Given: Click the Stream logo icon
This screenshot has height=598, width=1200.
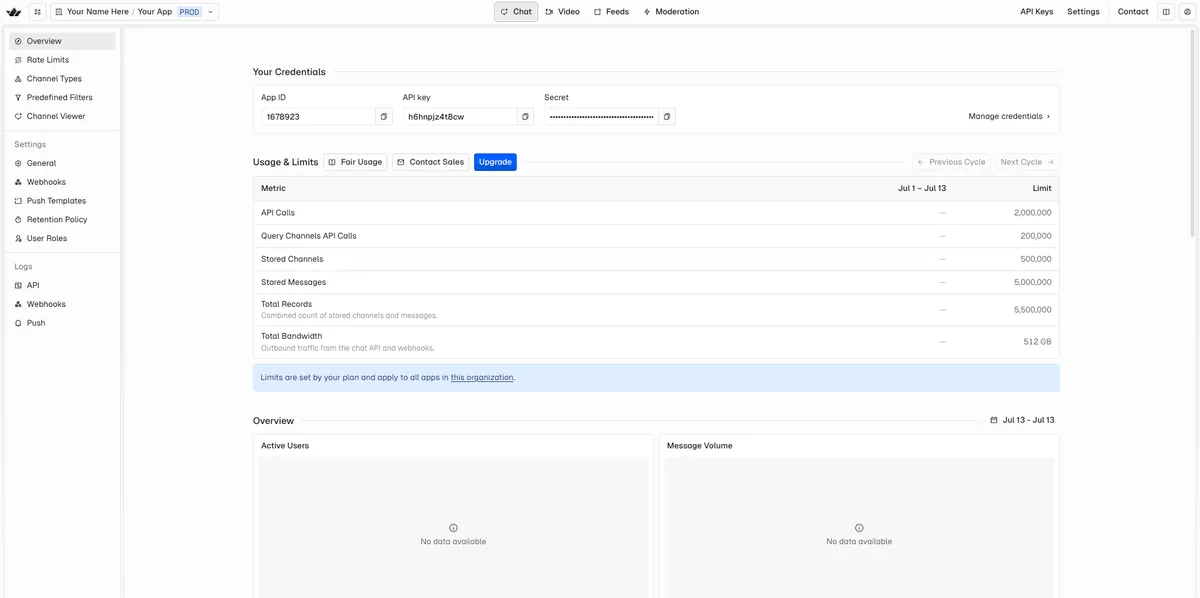Looking at the screenshot, I should pyautogui.click(x=13, y=12).
